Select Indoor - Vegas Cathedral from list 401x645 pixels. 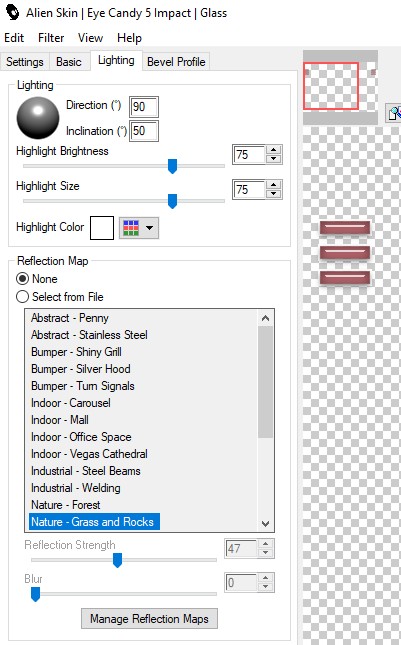coord(89,454)
